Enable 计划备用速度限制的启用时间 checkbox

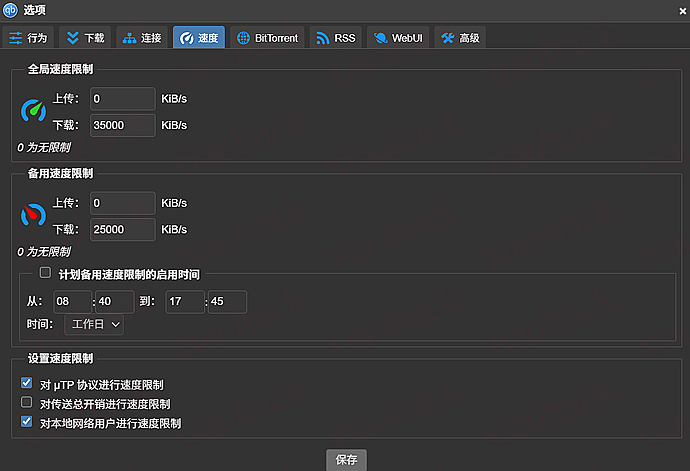pos(44,272)
